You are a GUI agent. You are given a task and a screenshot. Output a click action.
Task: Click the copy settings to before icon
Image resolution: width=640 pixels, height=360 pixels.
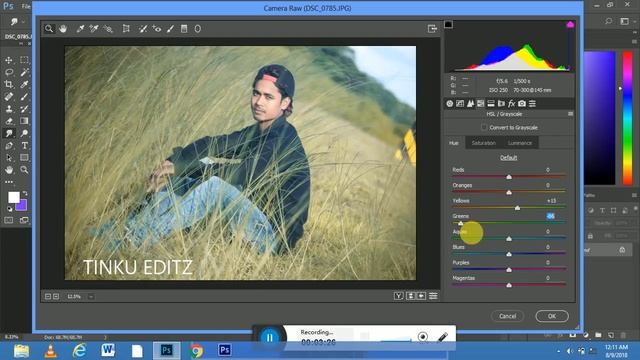tap(422, 296)
